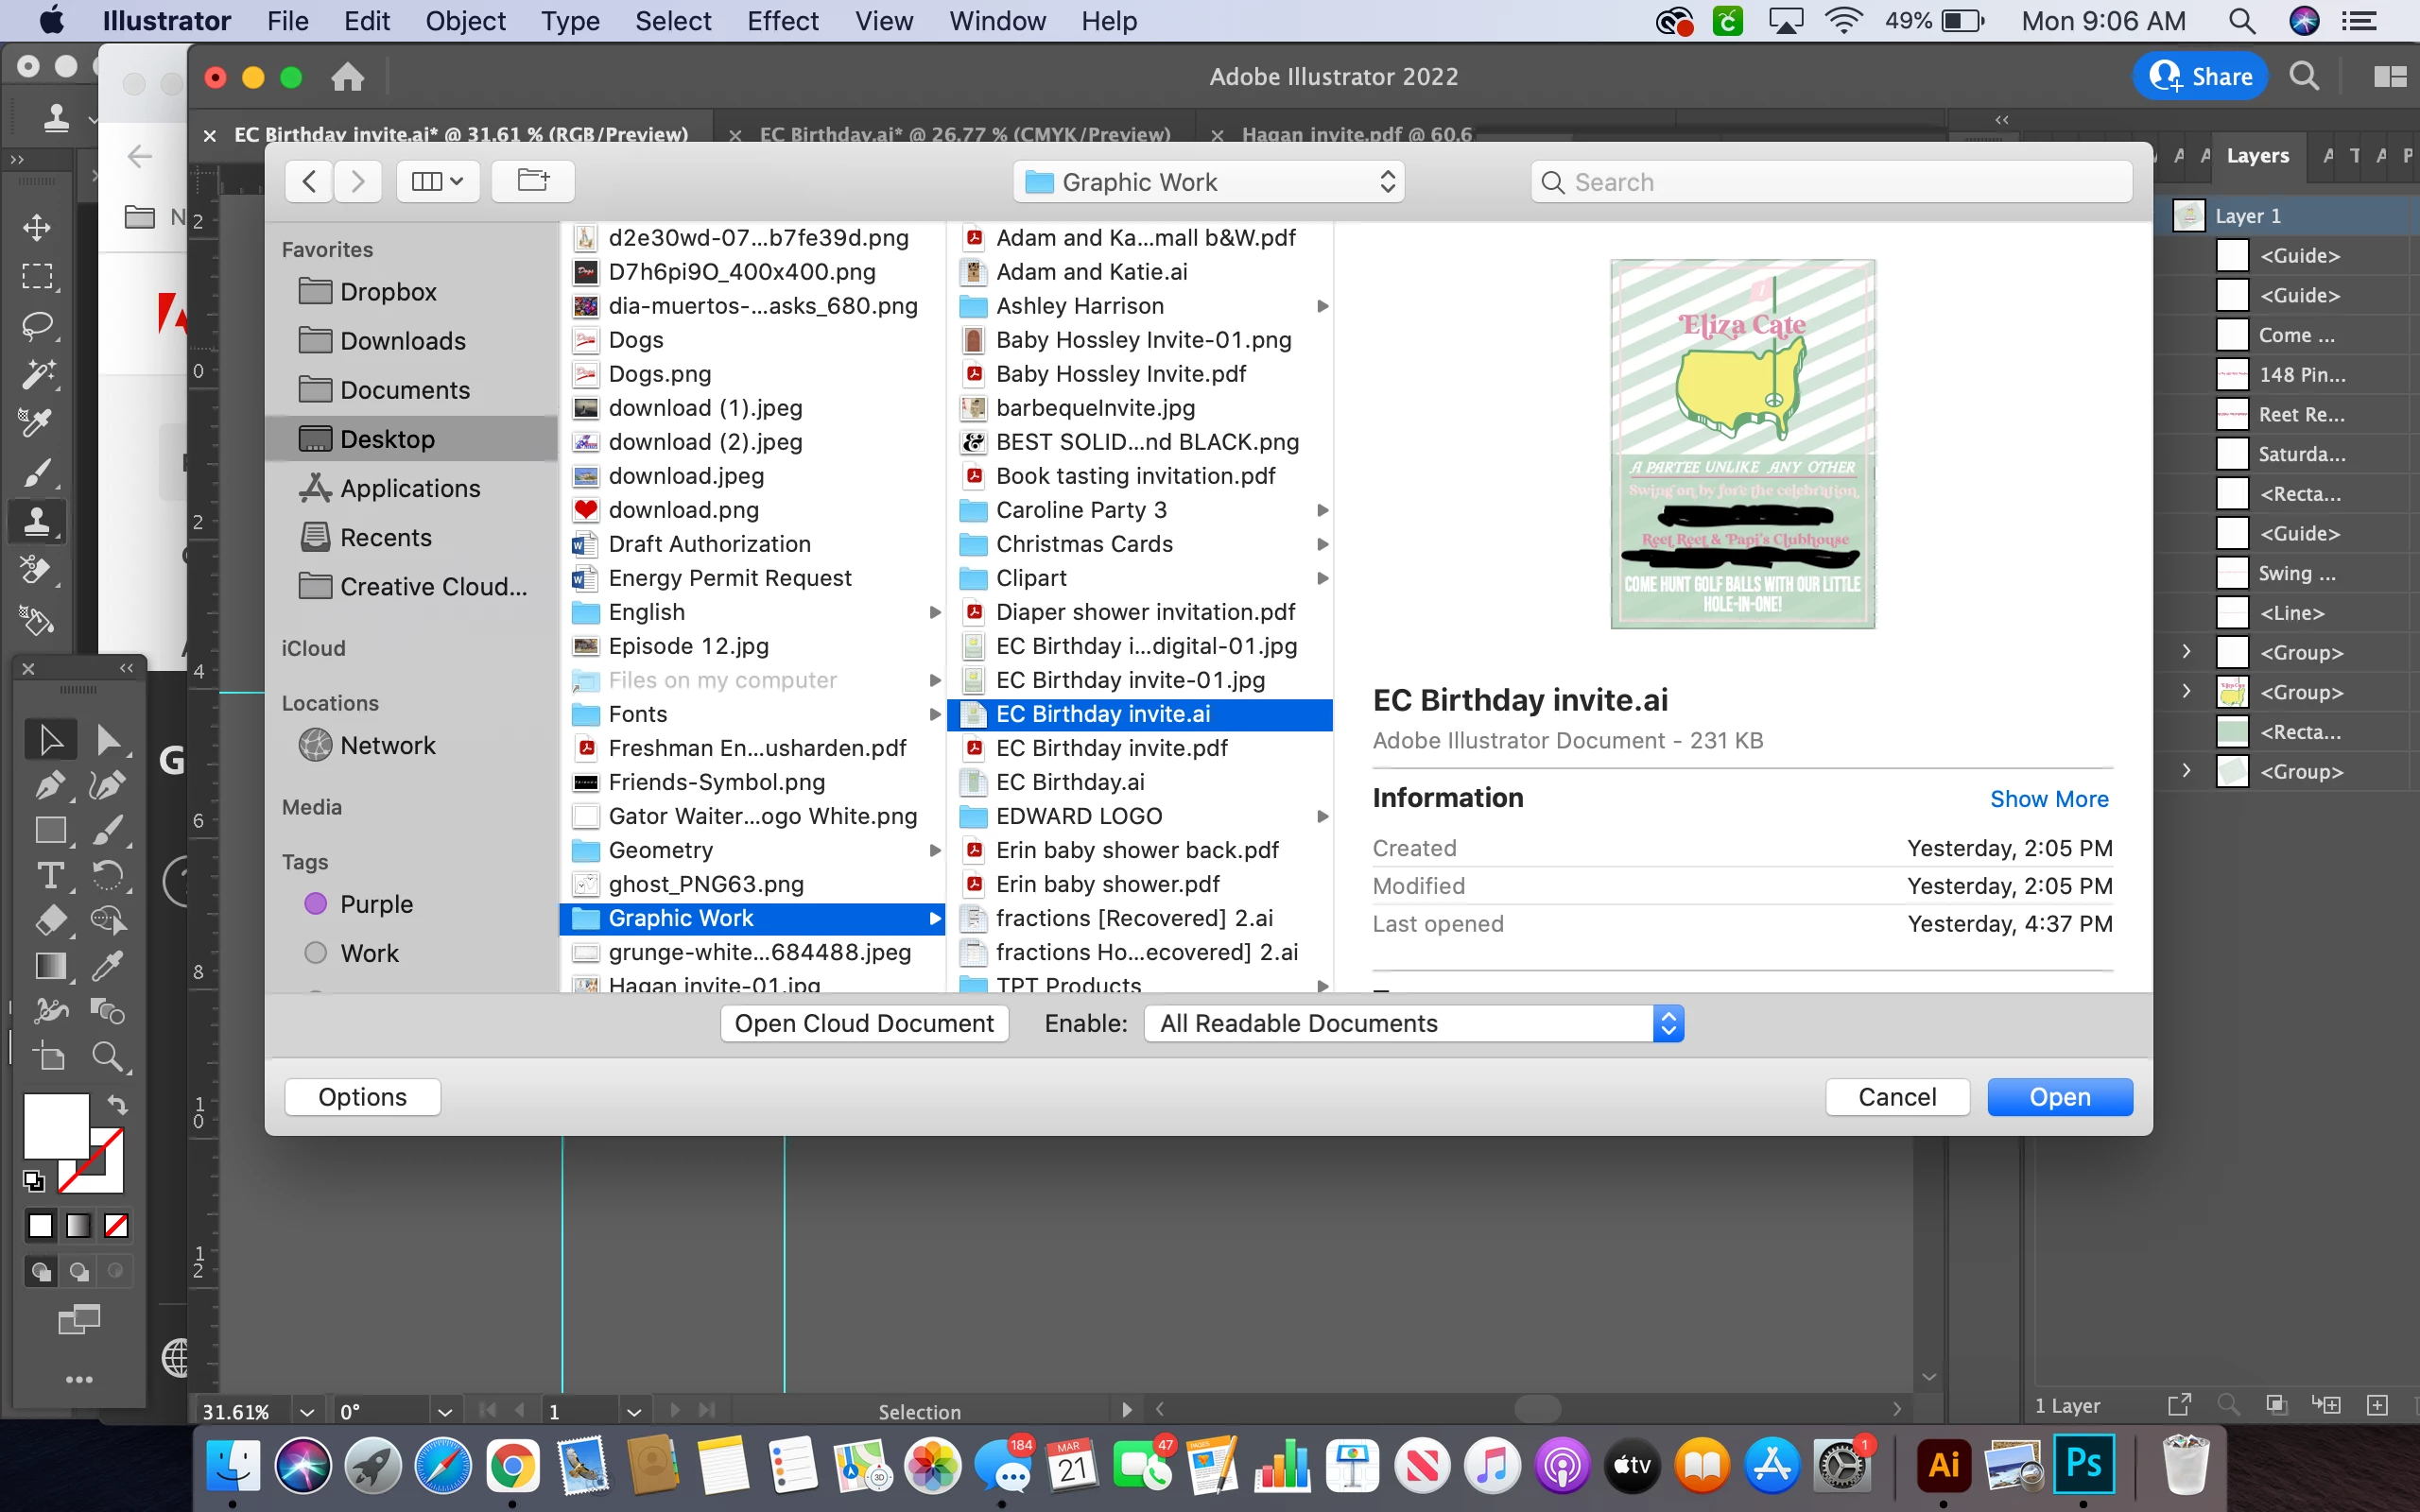This screenshot has width=2420, height=1512.
Task: Click the Search field in dialog
Action: tap(1831, 182)
